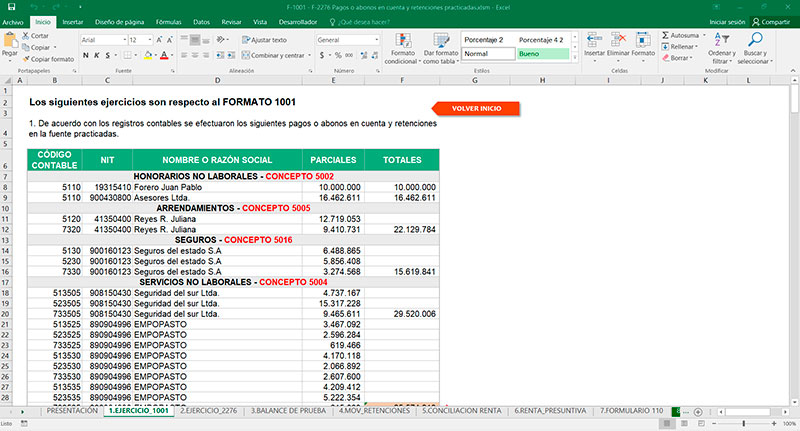
Task: Toggle middle vertical alignment
Action: (x=195, y=40)
